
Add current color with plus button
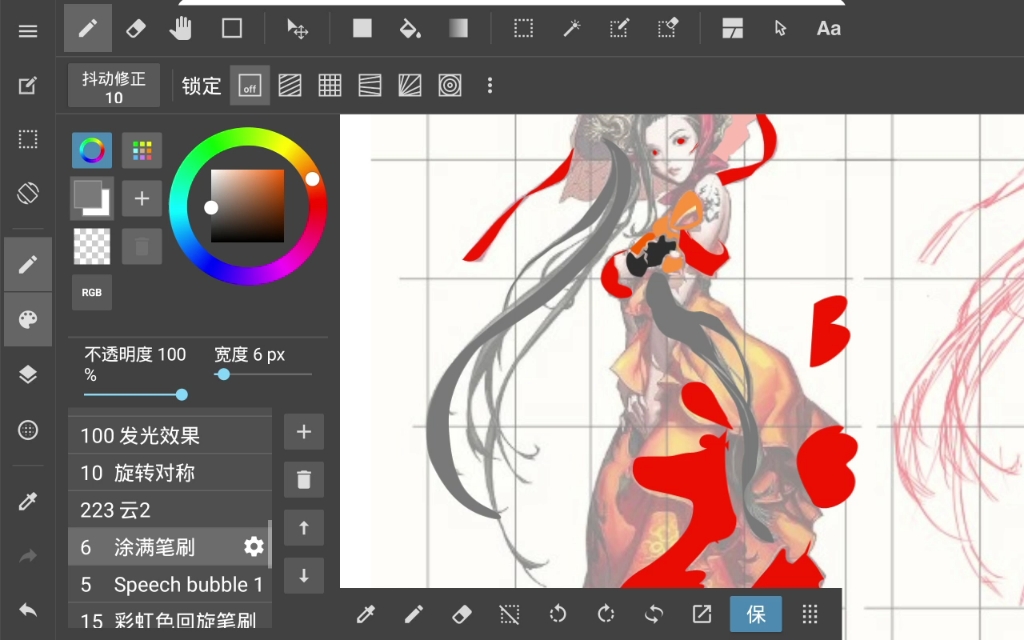pyautogui.click(x=142, y=199)
